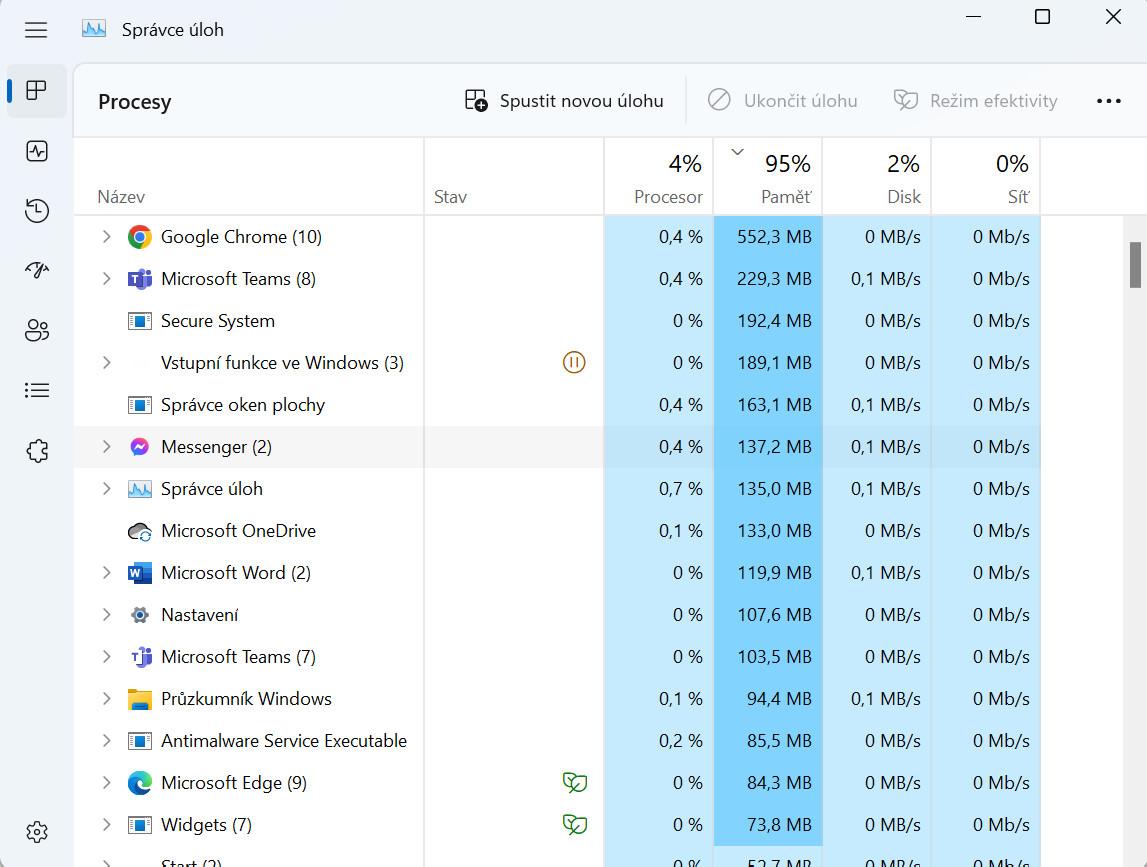
Task: Click the Průzkumník Windows folder icon
Action: click(140, 699)
